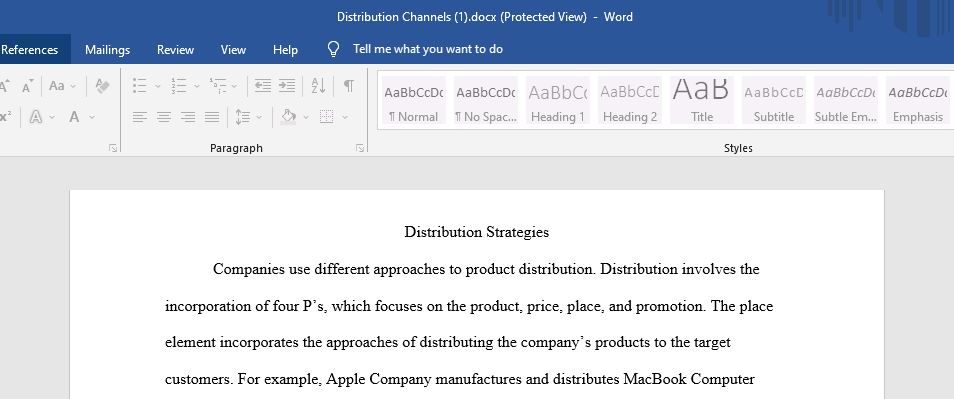Open the Shading color dropdown arrow
Image resolution: width=954 pixels, height=399 pixels.
pos(305,117)
